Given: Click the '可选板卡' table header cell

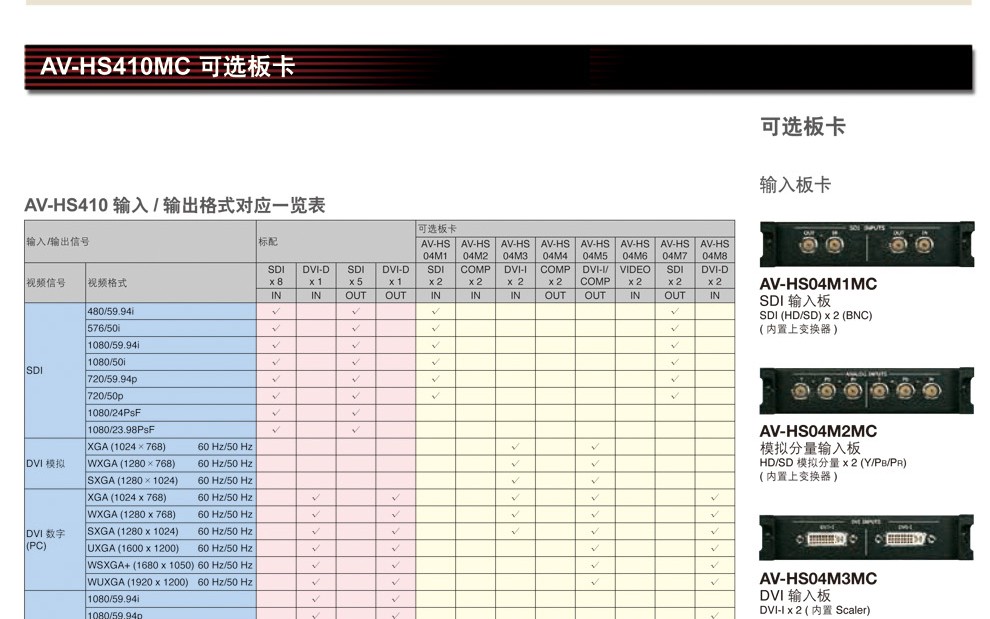Looking at the screenshot, I should click(x=575, y=229).
